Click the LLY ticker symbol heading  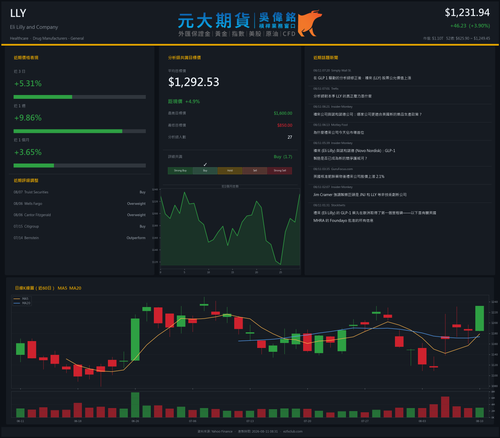coord(18,13)
